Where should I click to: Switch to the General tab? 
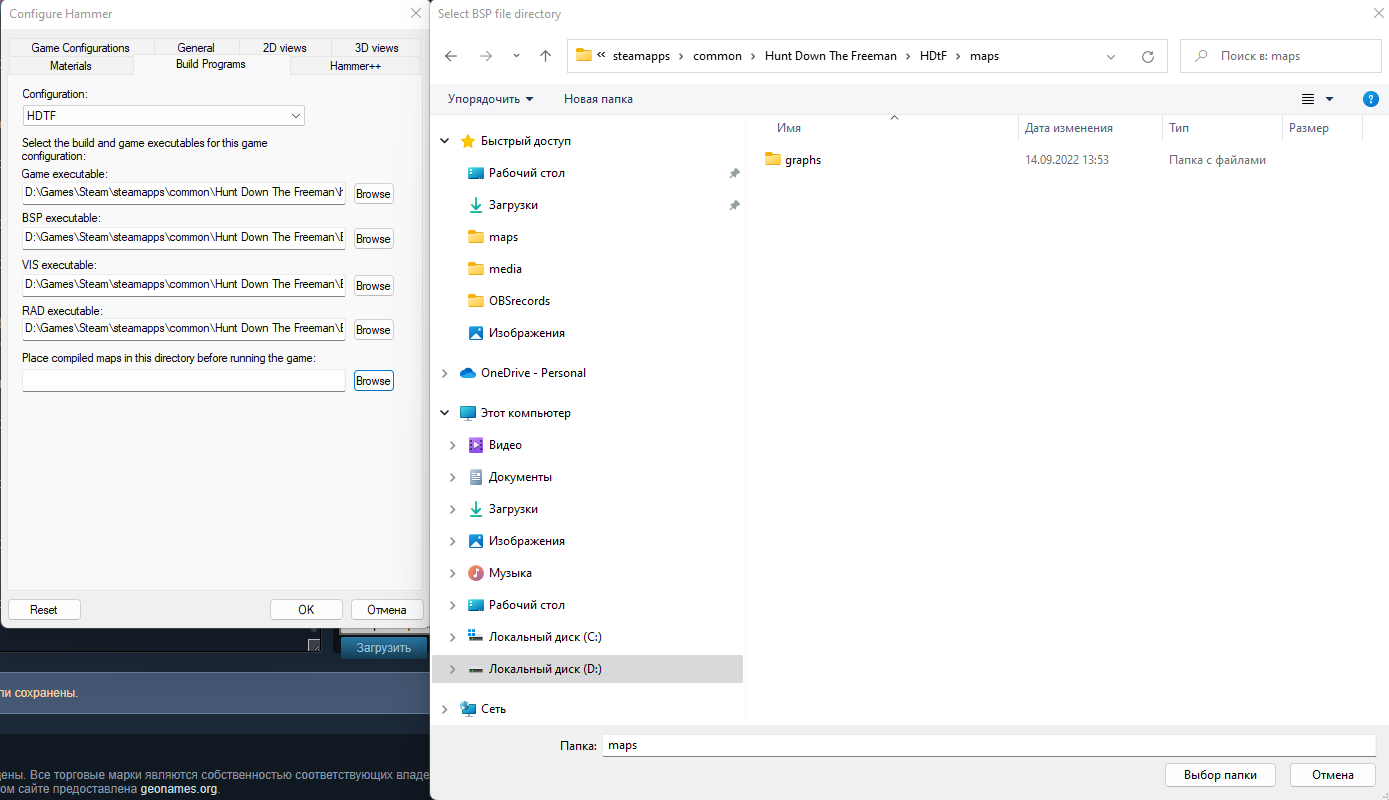point(196,48)
